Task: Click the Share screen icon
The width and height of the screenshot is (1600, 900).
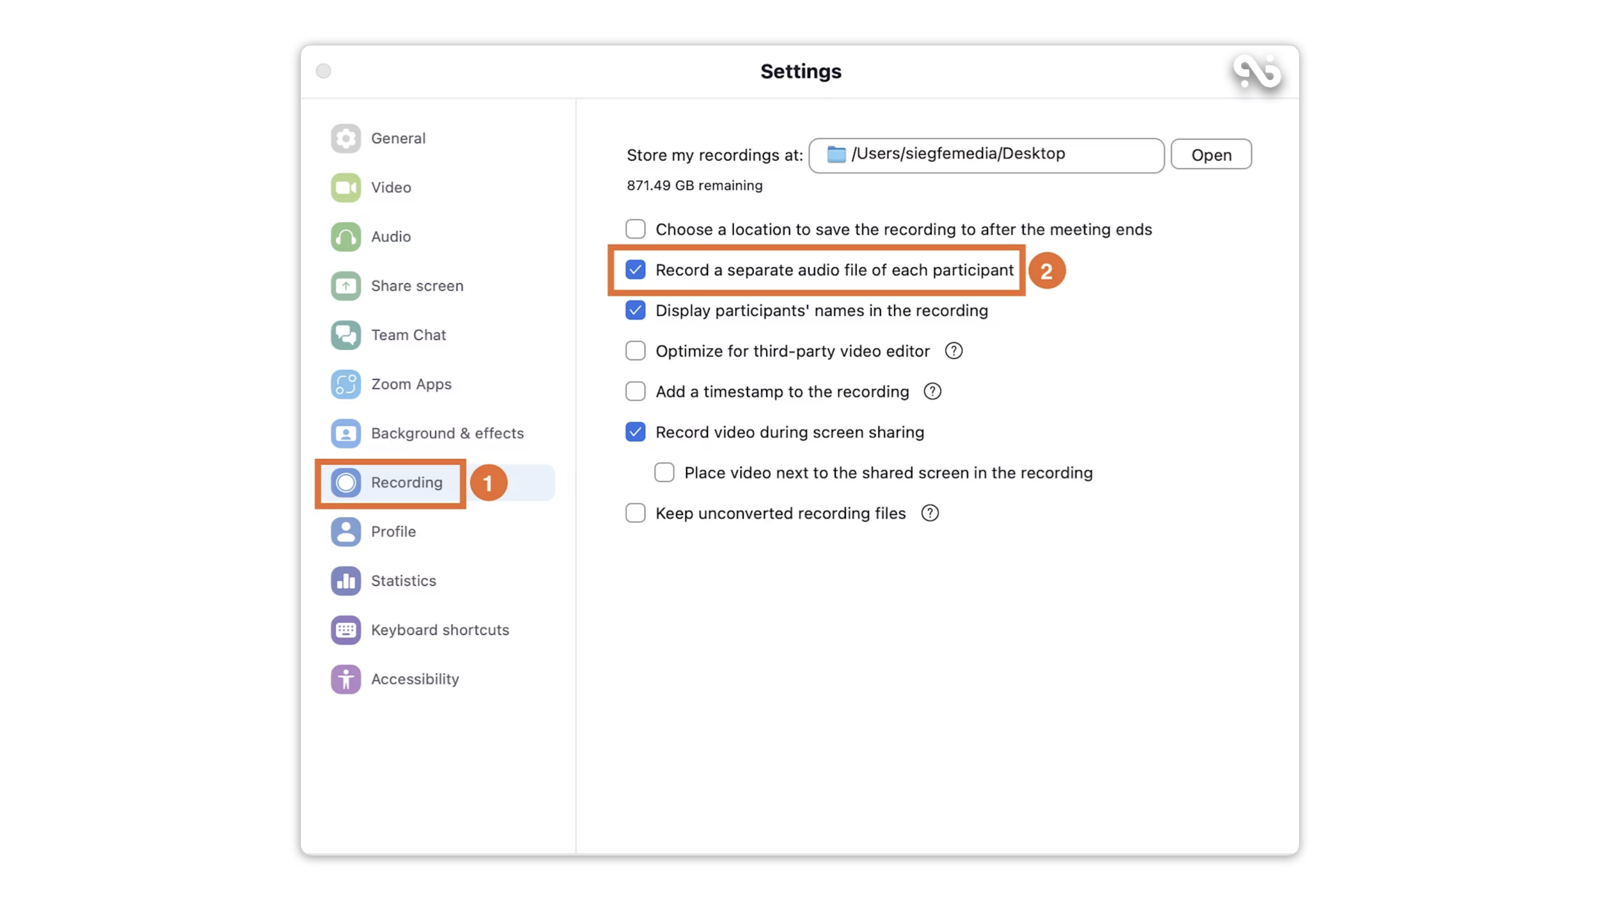Action: pos(346,286)
